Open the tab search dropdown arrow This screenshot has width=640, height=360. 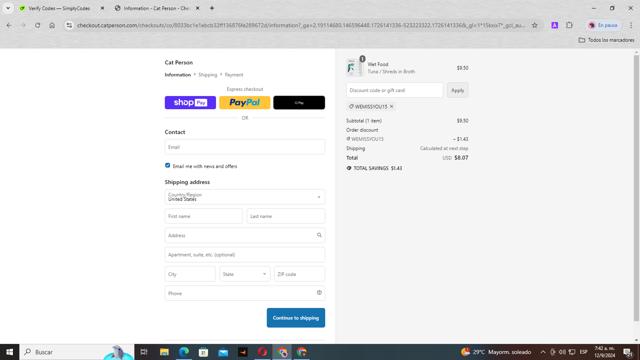8,8
